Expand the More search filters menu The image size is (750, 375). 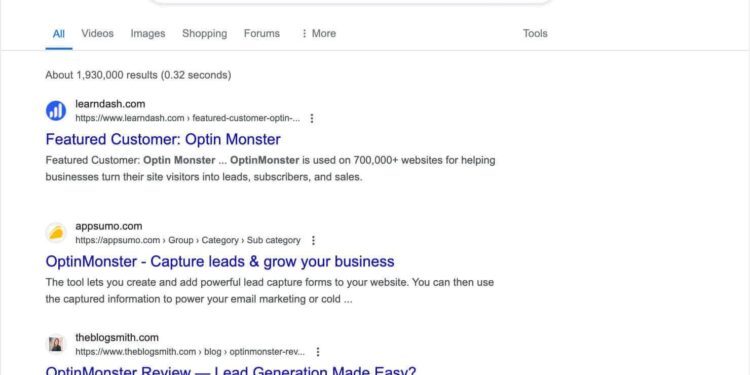click(x=318, y=33)
